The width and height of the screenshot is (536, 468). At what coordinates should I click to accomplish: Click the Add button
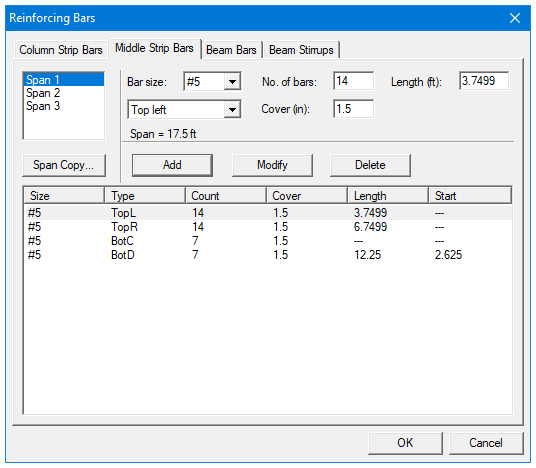(172, 165)
